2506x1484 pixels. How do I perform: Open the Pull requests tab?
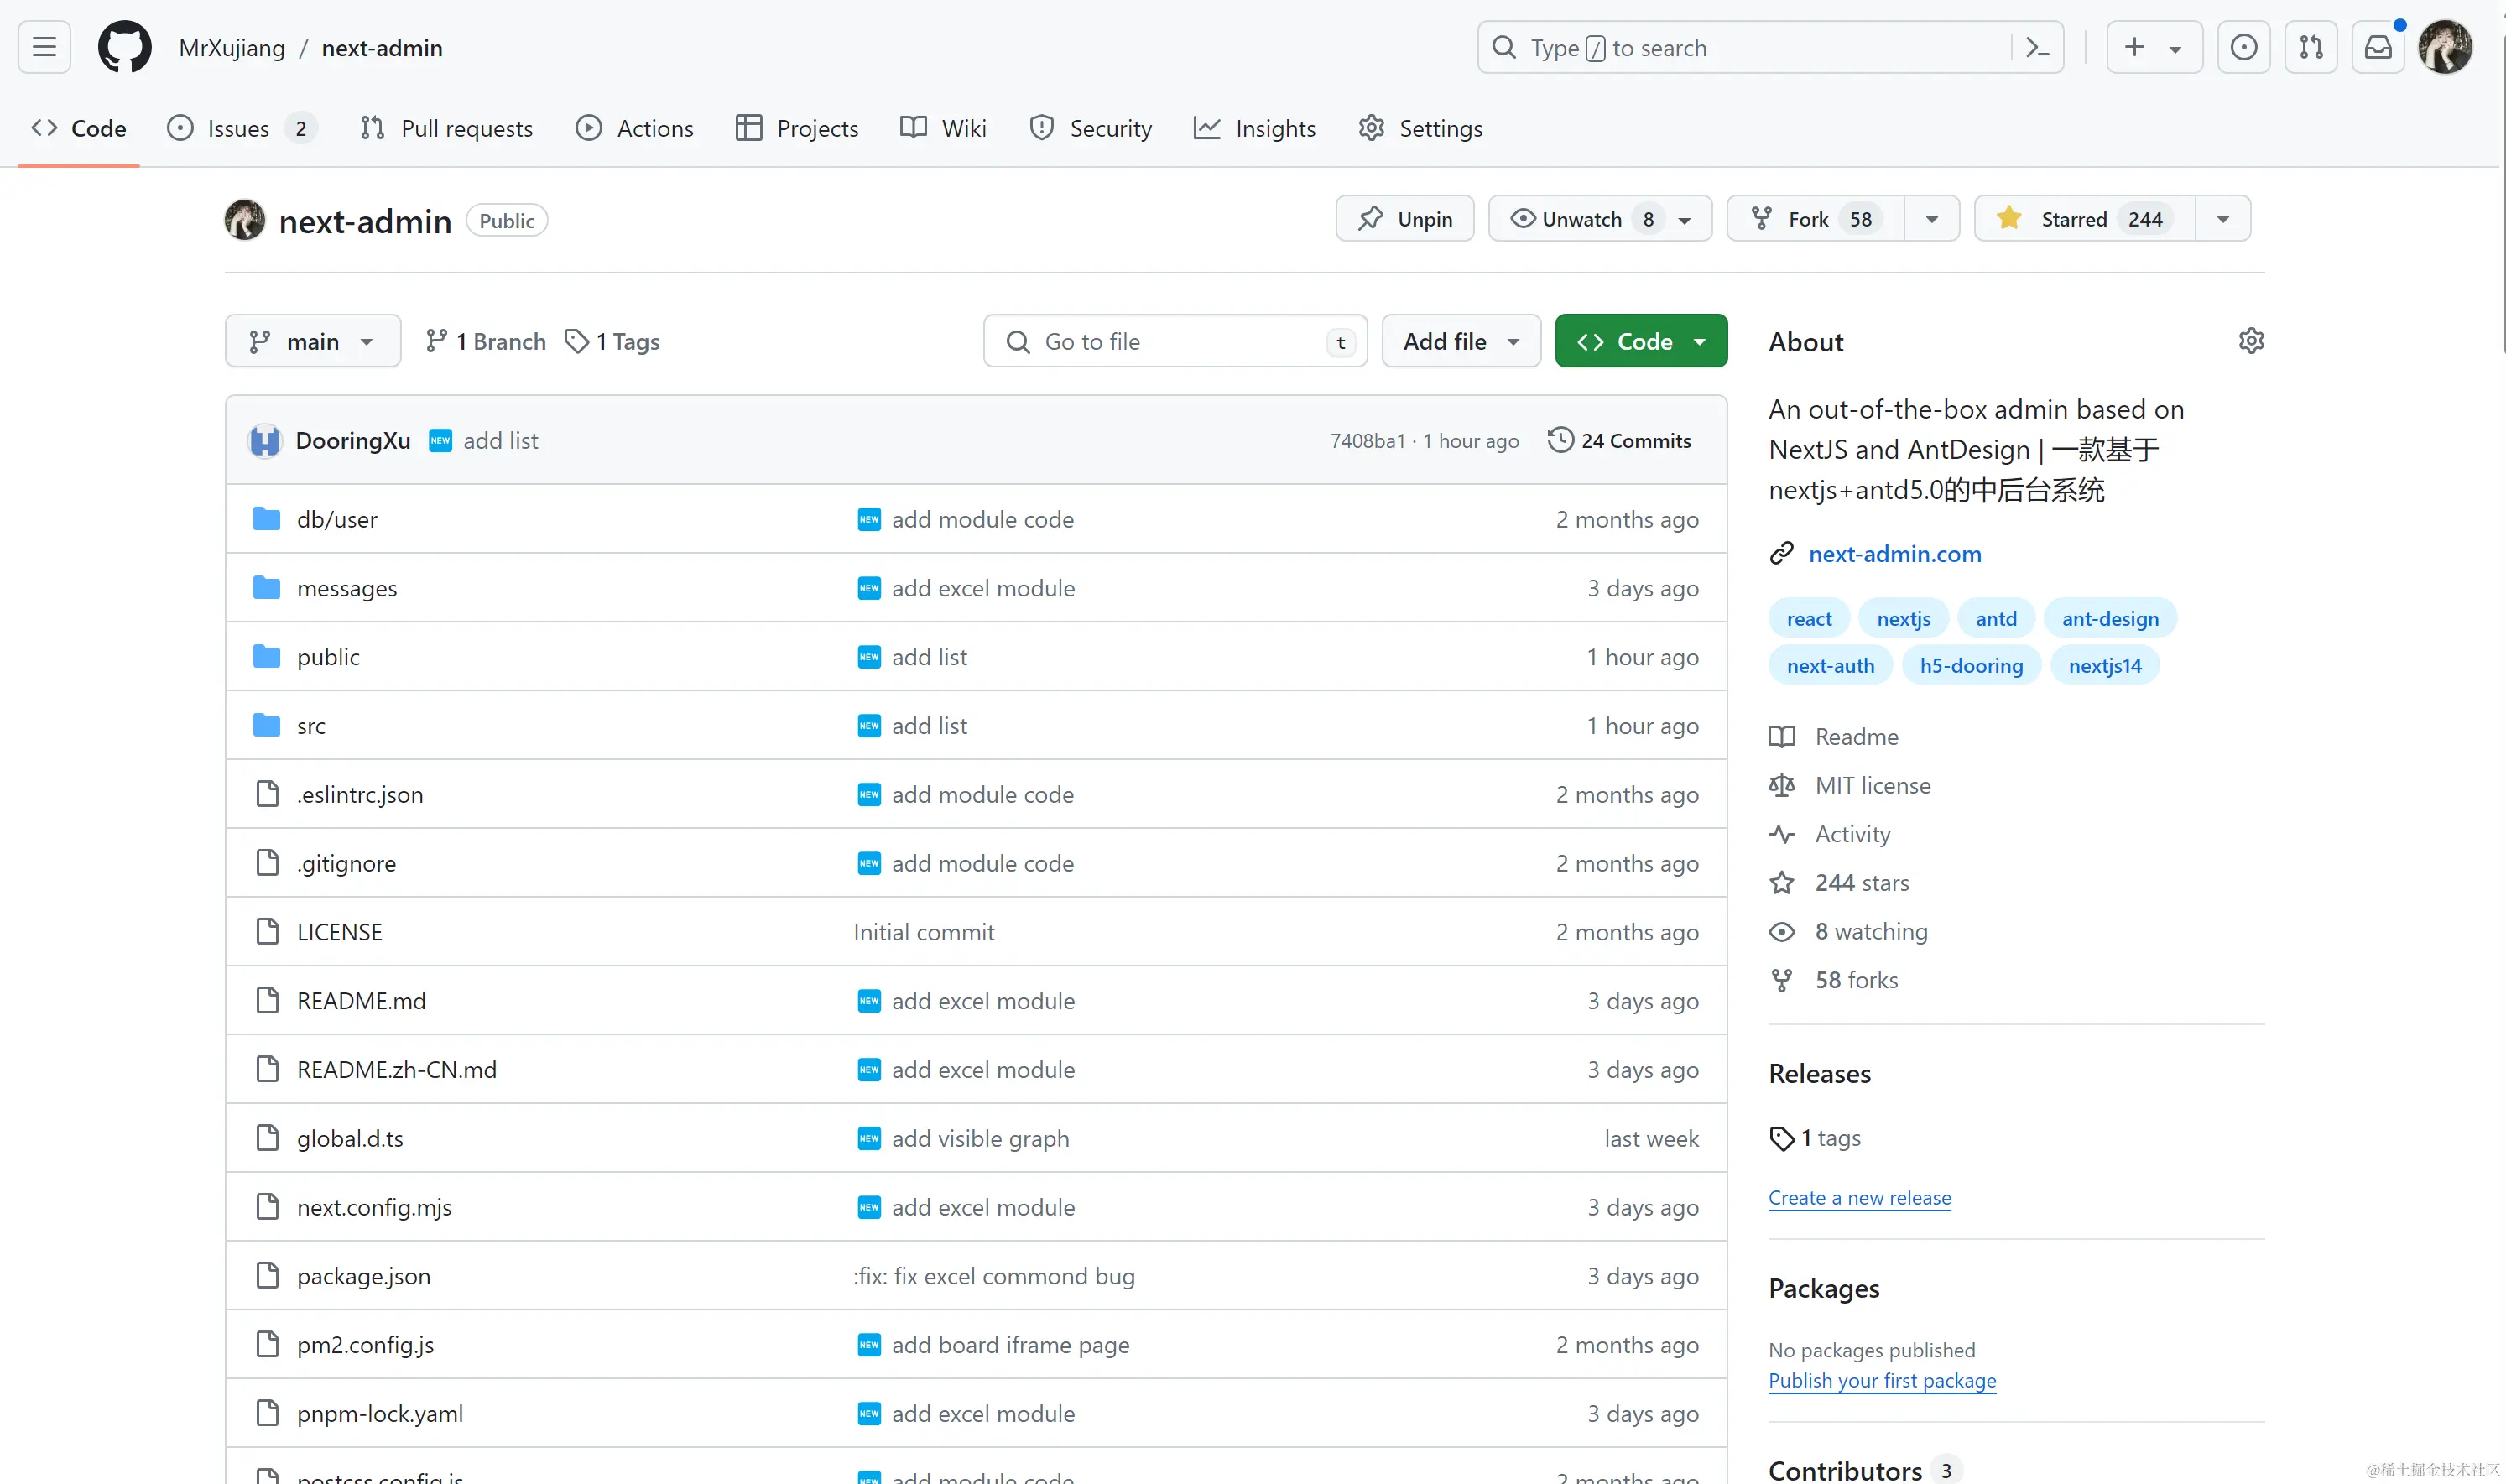click(x=447, y=128)
